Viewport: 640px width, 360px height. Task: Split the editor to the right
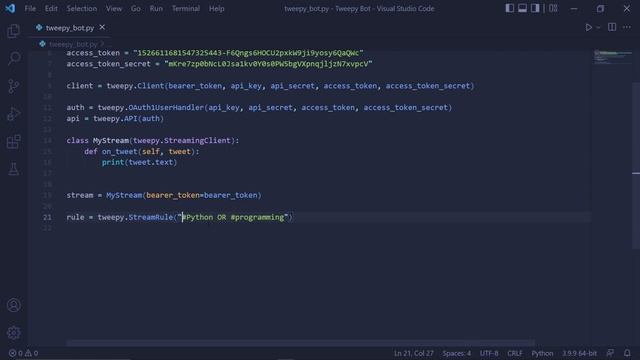[x=612, y=27]
